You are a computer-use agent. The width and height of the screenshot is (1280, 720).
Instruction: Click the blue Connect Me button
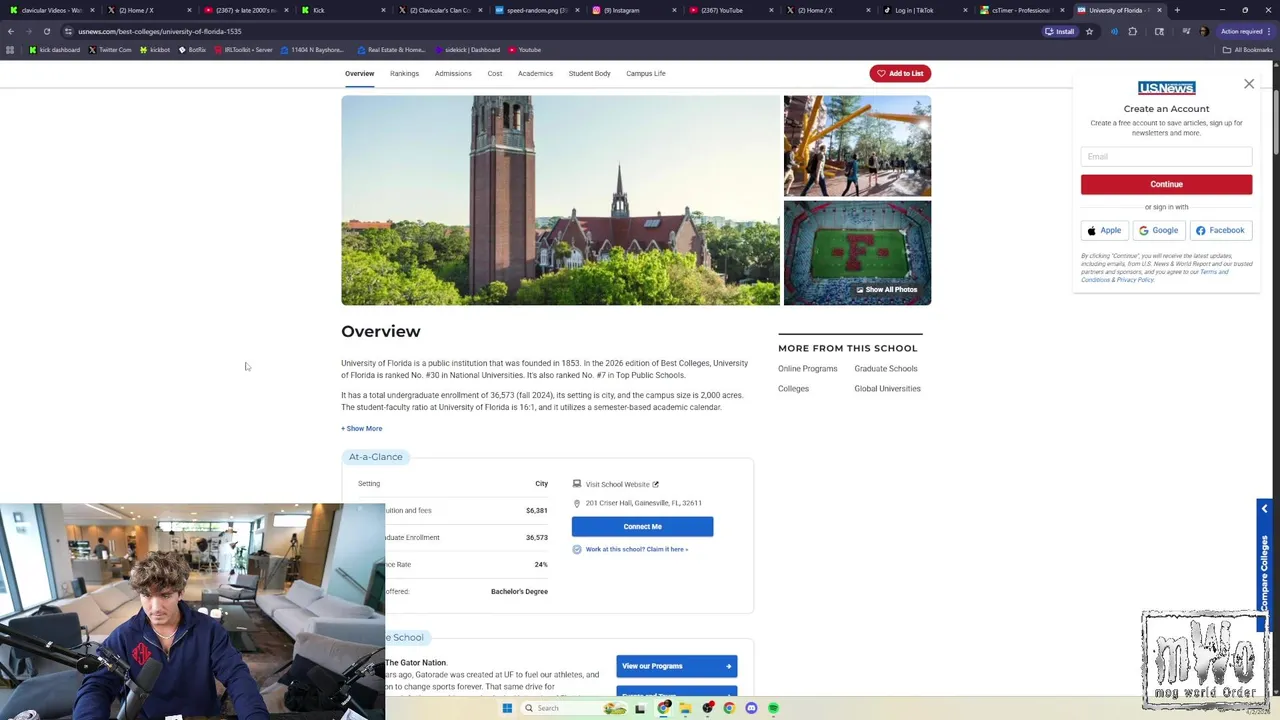click(642, 526)
